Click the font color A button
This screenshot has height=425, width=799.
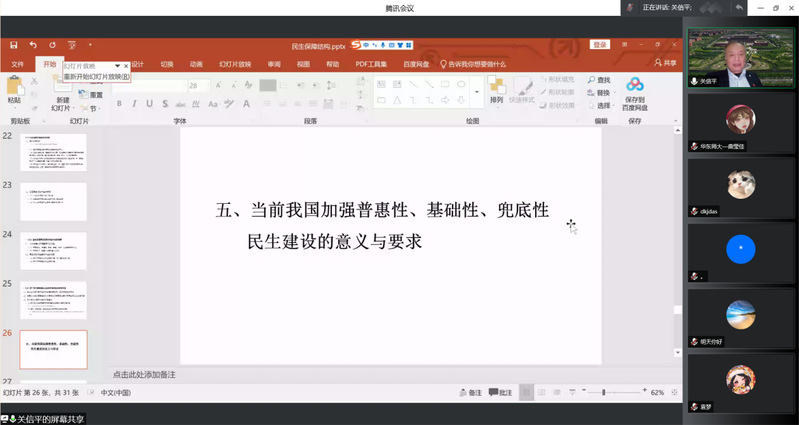coord(246,103)
